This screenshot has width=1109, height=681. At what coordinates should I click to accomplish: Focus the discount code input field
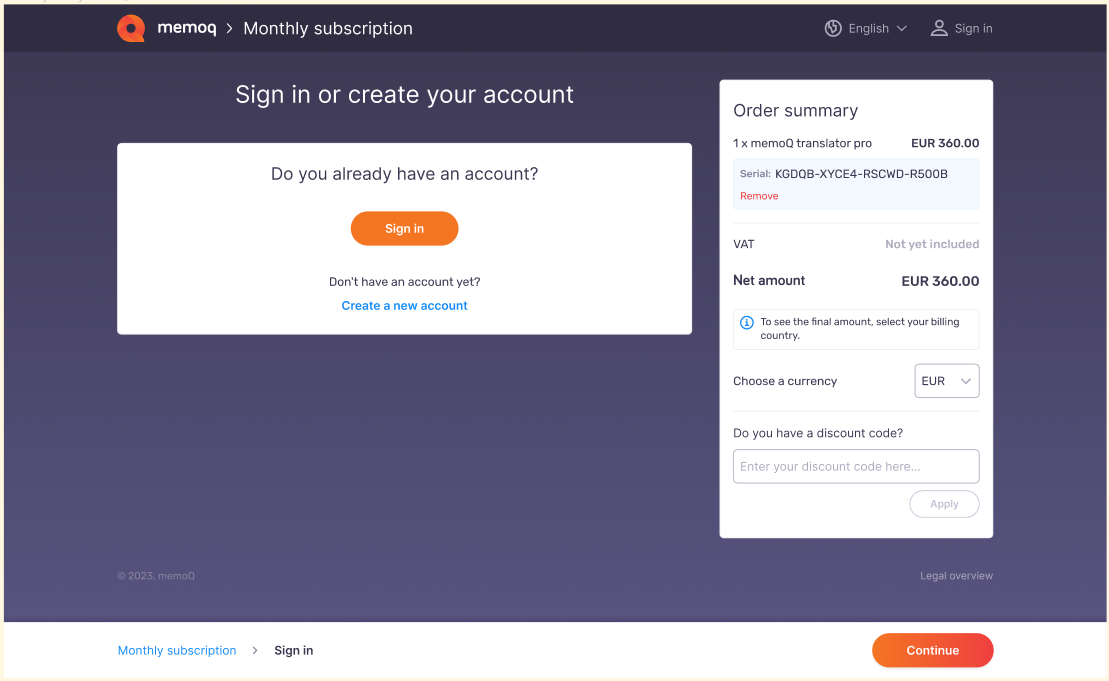856,466
